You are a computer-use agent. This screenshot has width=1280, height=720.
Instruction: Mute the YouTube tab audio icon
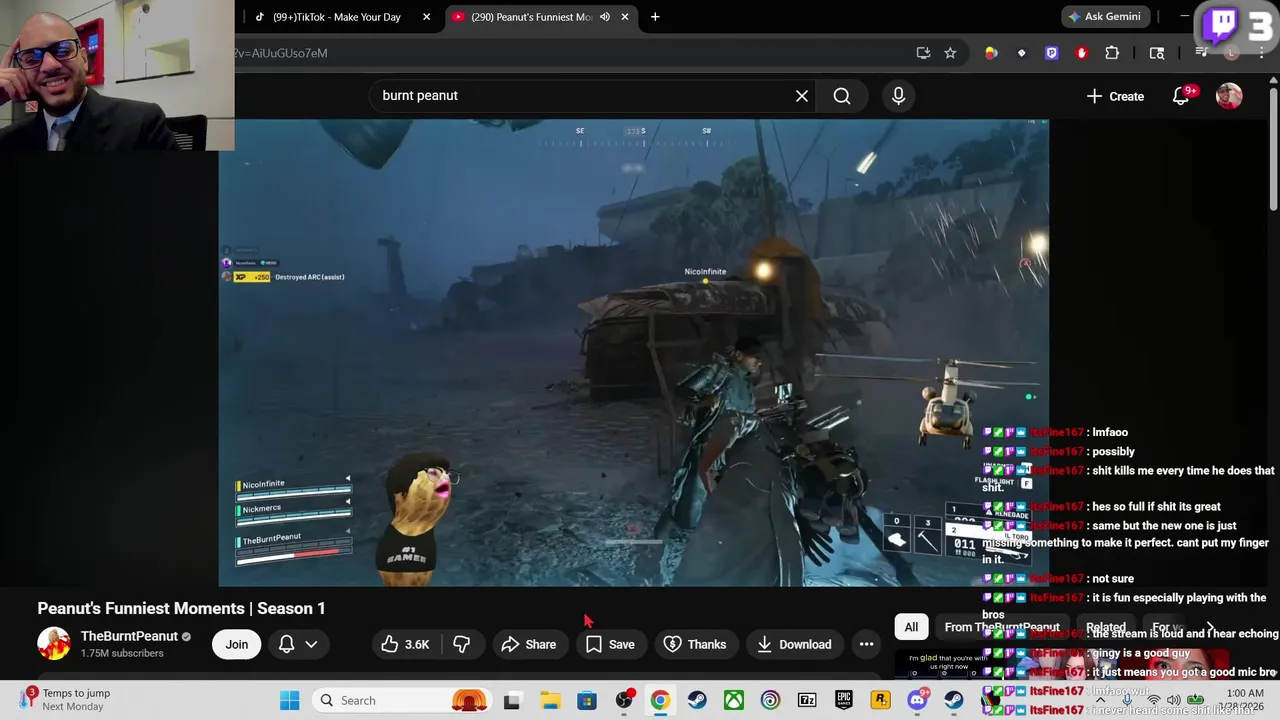point(605,17)
